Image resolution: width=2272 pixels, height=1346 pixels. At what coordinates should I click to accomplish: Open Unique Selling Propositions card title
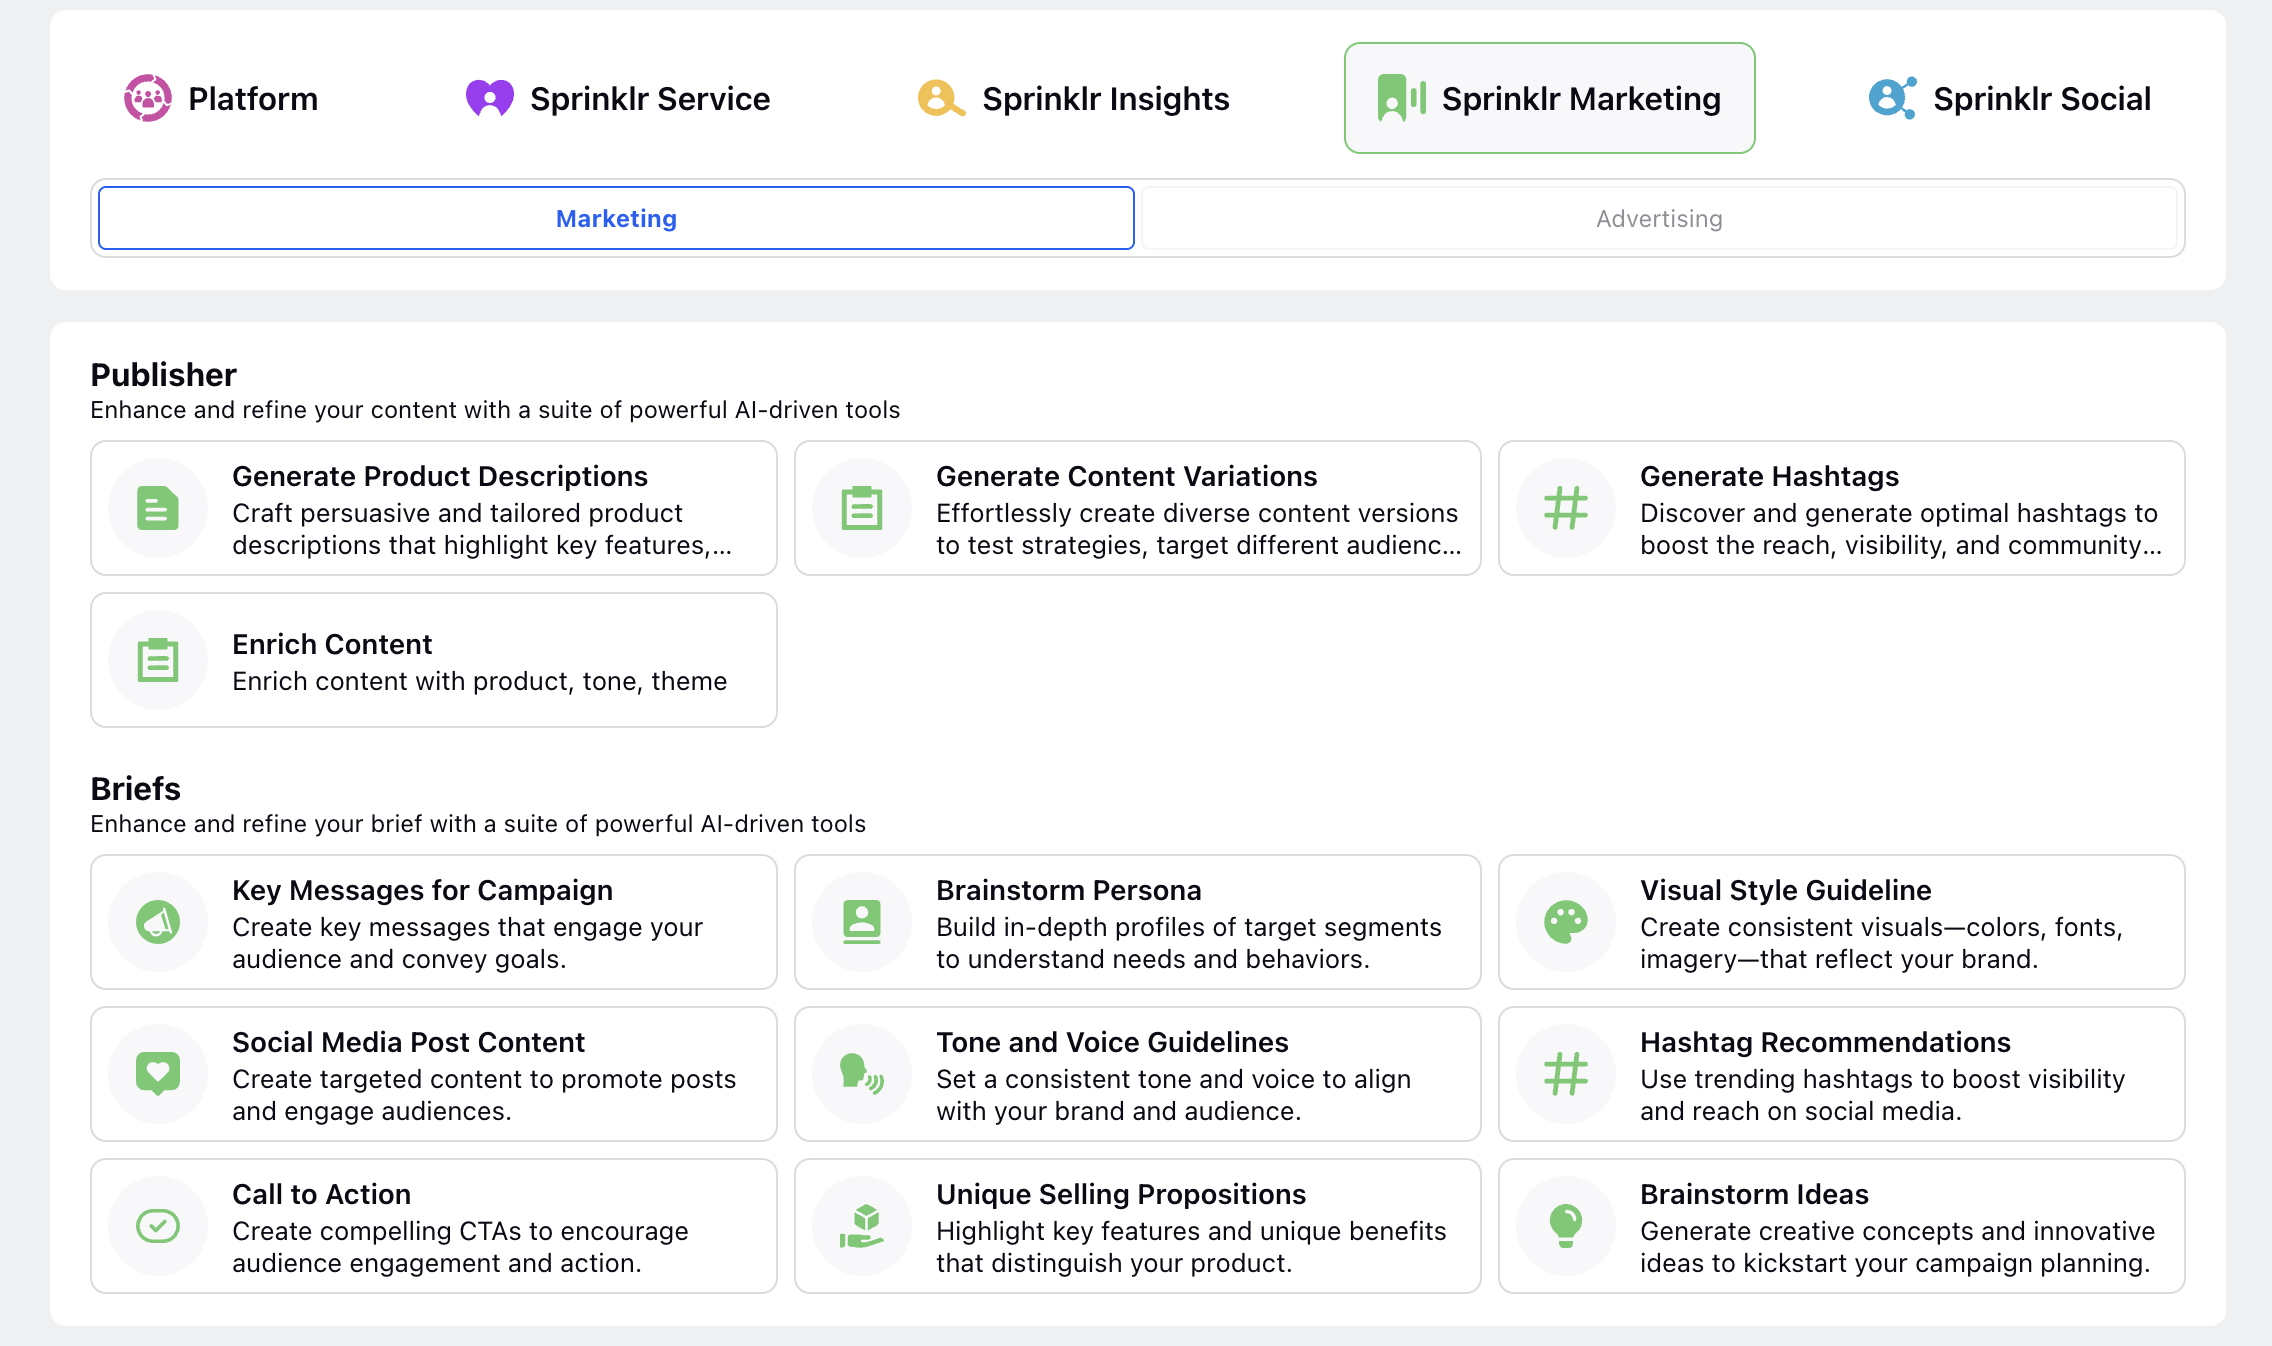coord(1121,1194)
